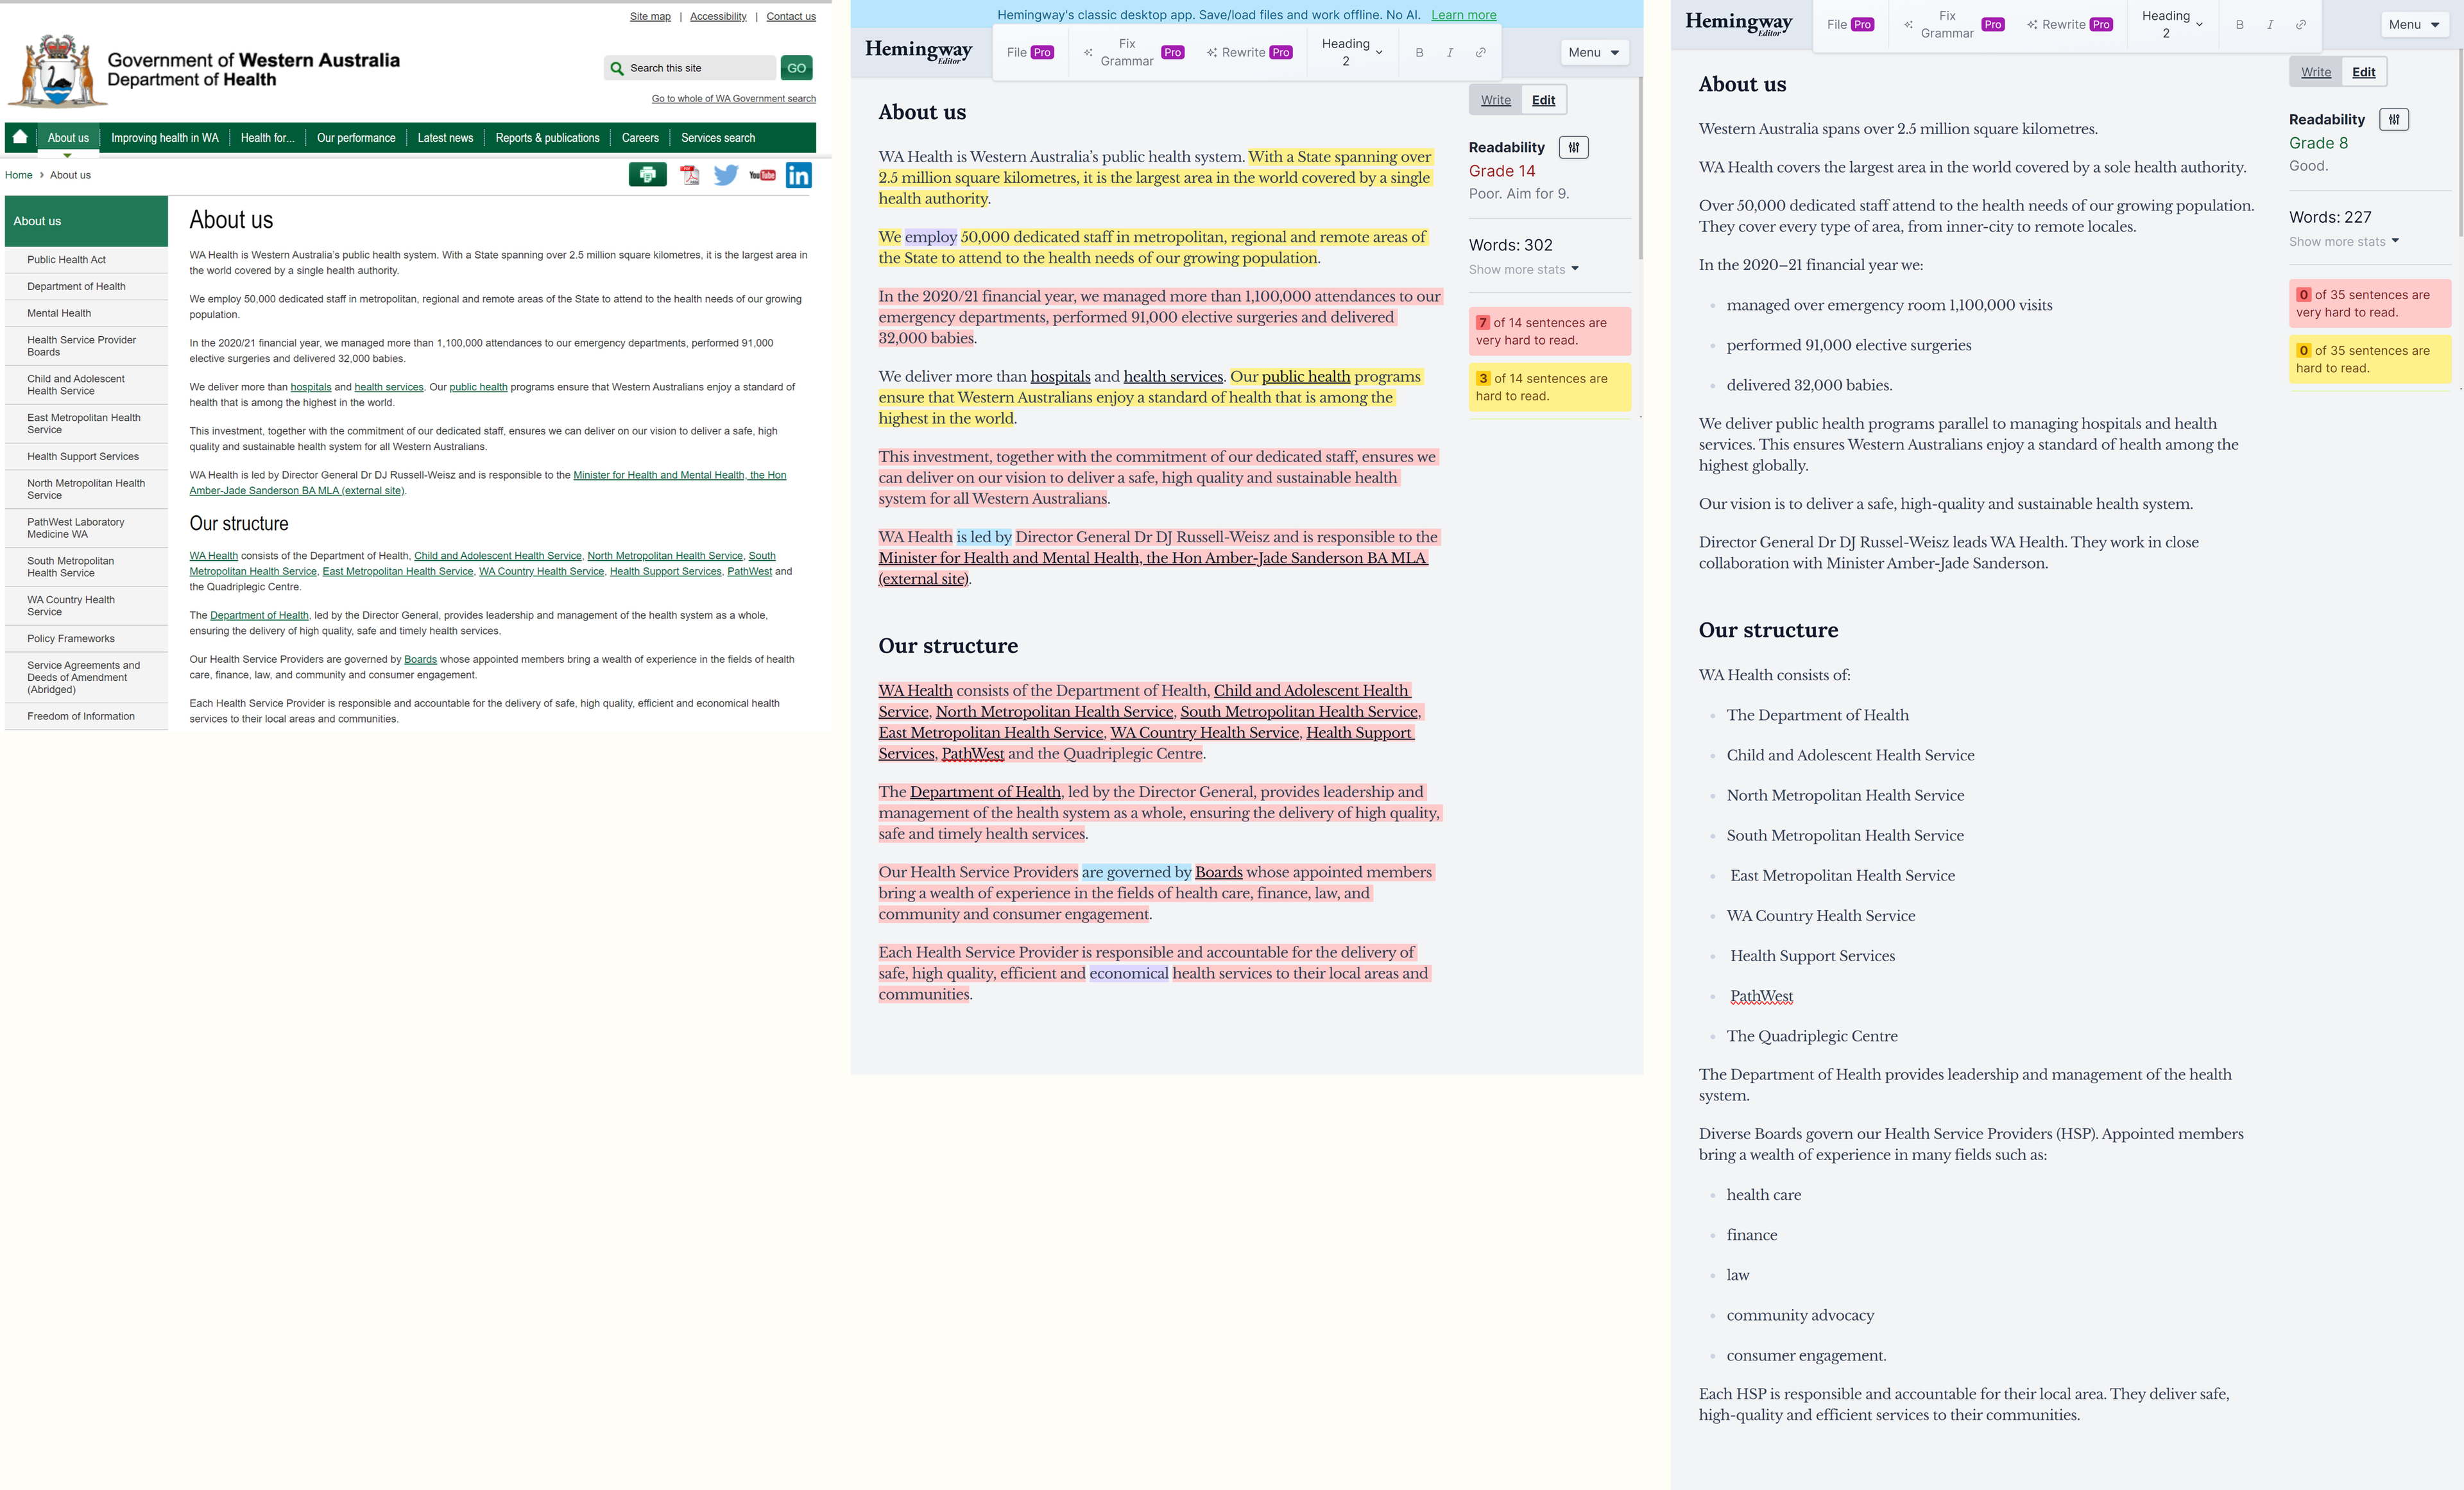The width and height of the screenshot is (2464, 1490).
Task: Switch to Write mode in middle editor
Action: click(1495, 100)
